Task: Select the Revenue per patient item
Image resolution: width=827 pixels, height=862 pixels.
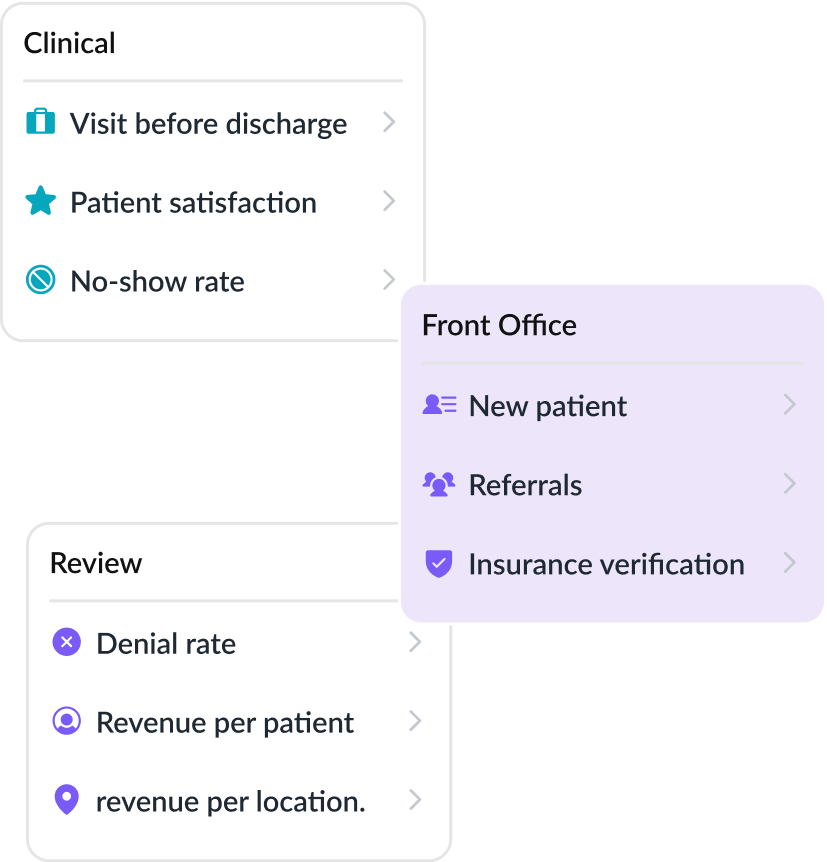Action: pyautogui.click(x=224, y=722)
